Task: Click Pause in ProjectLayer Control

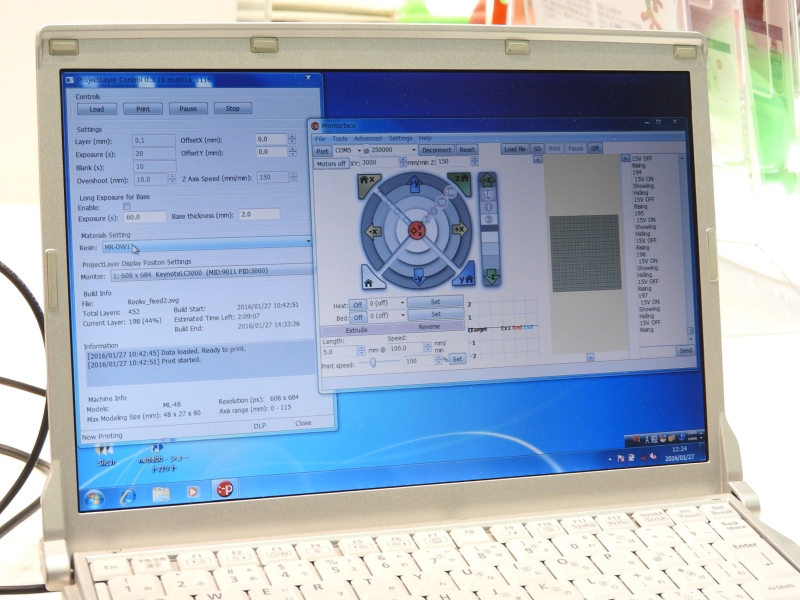Action: tap(188, 108)
